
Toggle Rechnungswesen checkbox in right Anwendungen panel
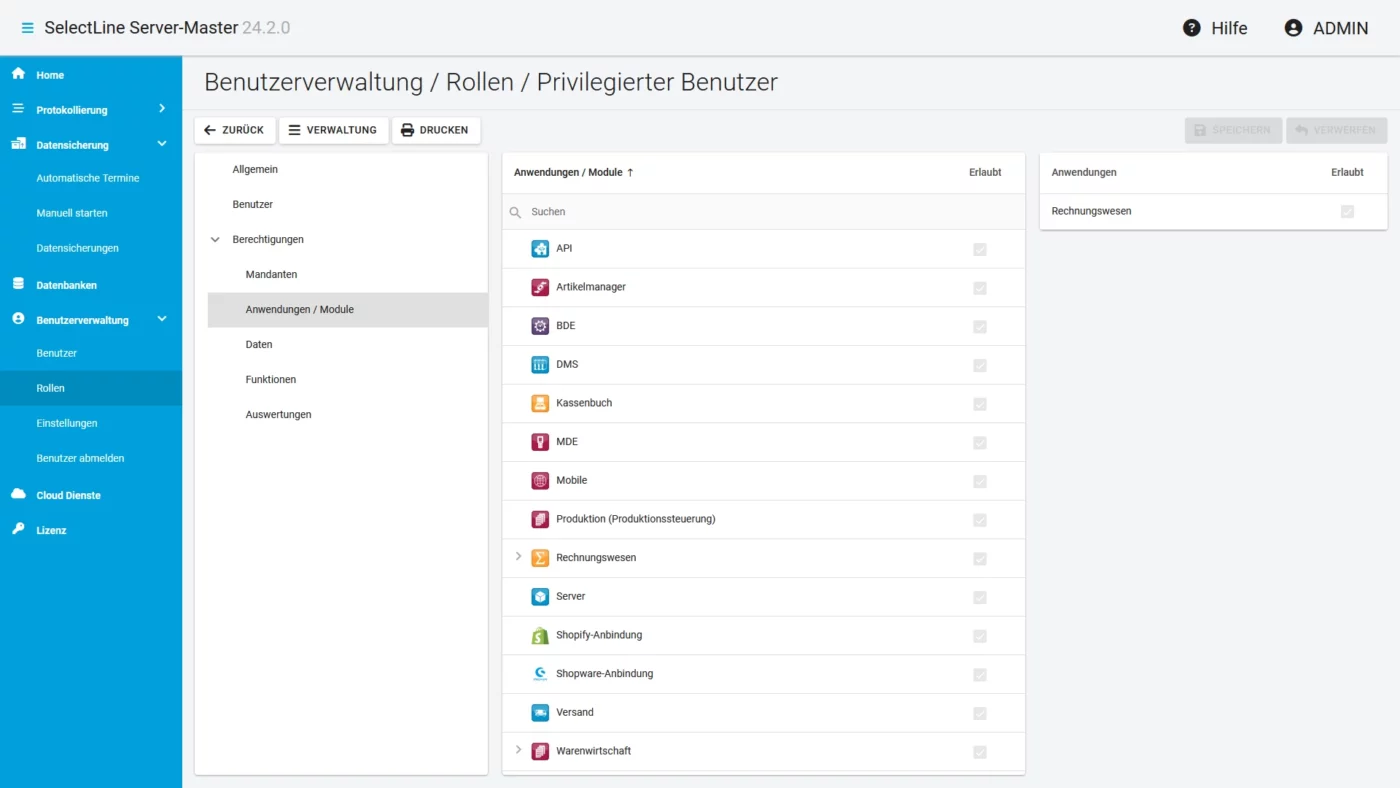[1347, 212]
